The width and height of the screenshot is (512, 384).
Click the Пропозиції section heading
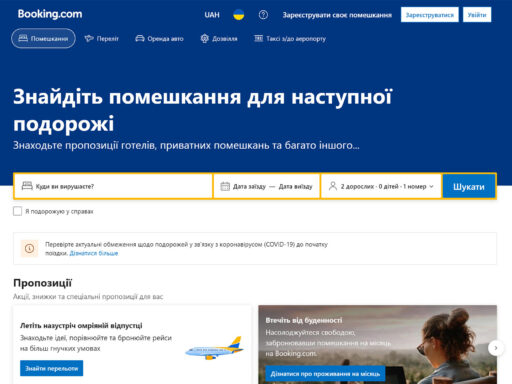tap(42, 283)
